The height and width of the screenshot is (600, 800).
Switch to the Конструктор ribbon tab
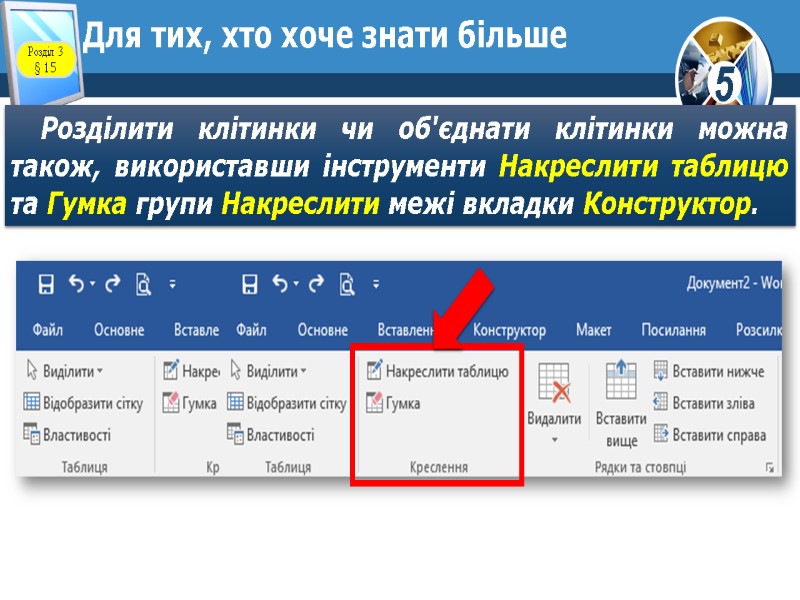[x=511, y=329]
